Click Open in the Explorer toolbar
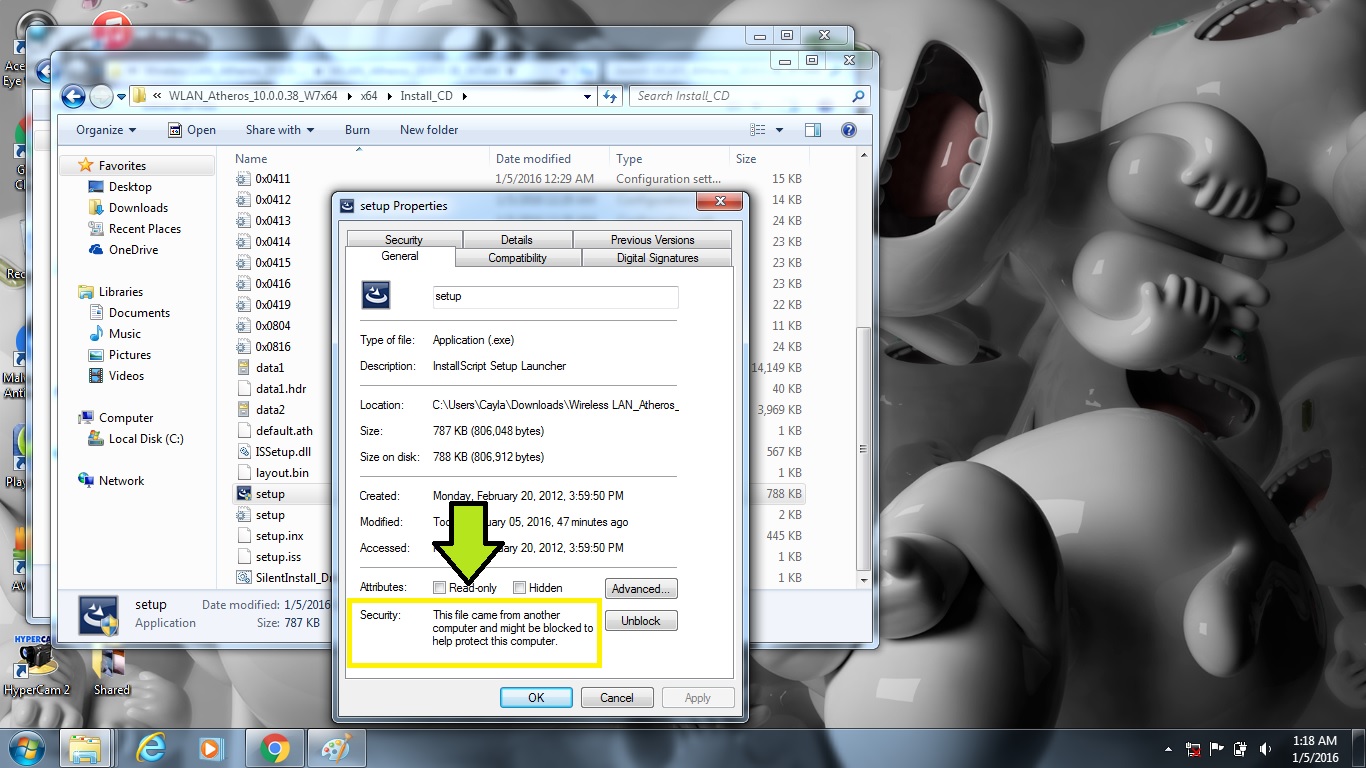The image size is (1366, 768). point(192,130)
